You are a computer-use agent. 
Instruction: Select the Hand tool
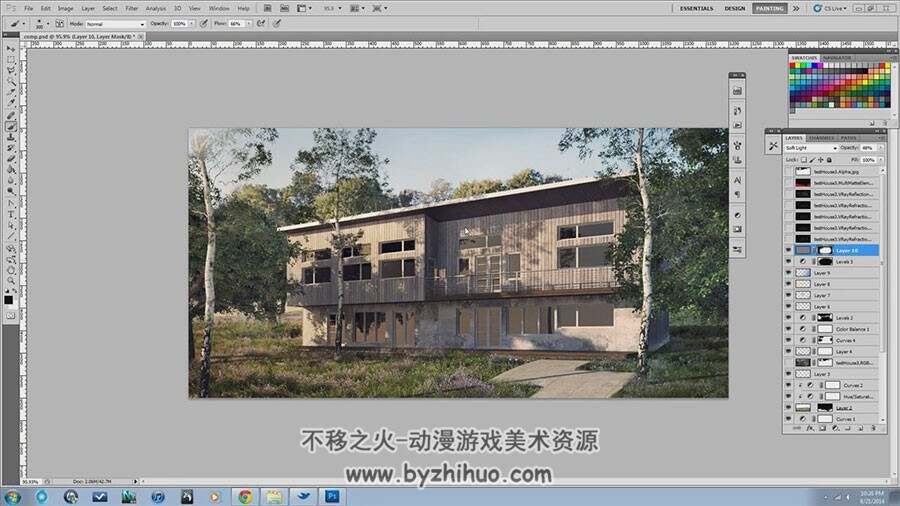[10, 271]
